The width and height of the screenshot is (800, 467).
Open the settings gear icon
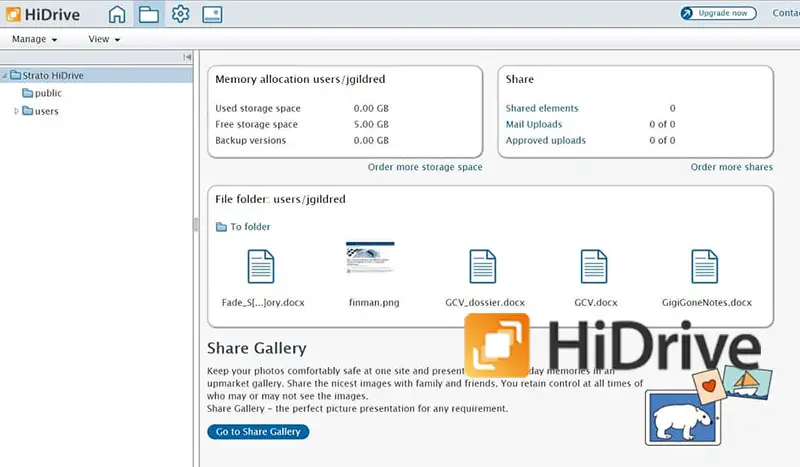180,14
